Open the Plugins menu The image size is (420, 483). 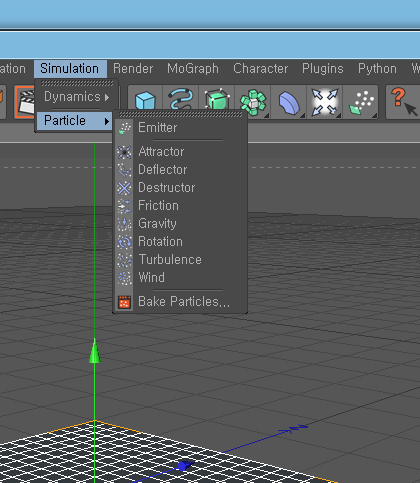click(322, 69)
